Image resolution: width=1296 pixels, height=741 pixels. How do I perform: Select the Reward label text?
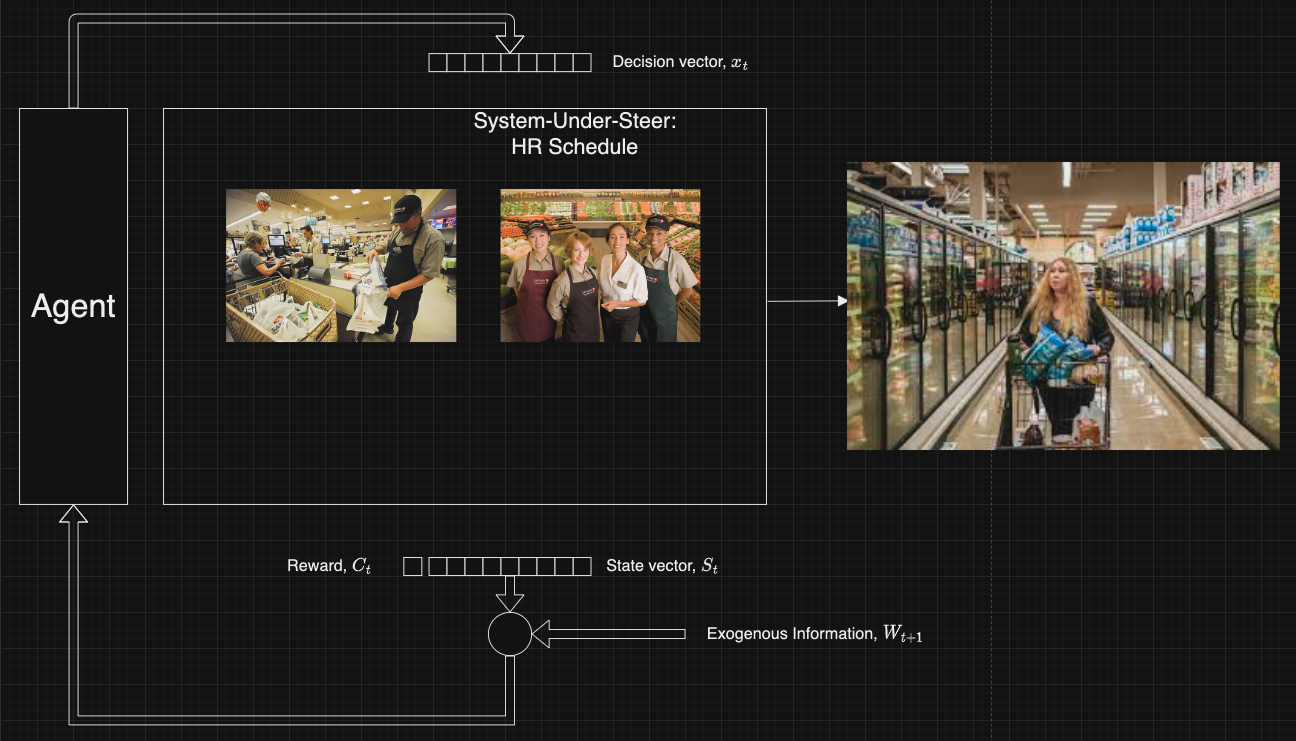(329, 566)
